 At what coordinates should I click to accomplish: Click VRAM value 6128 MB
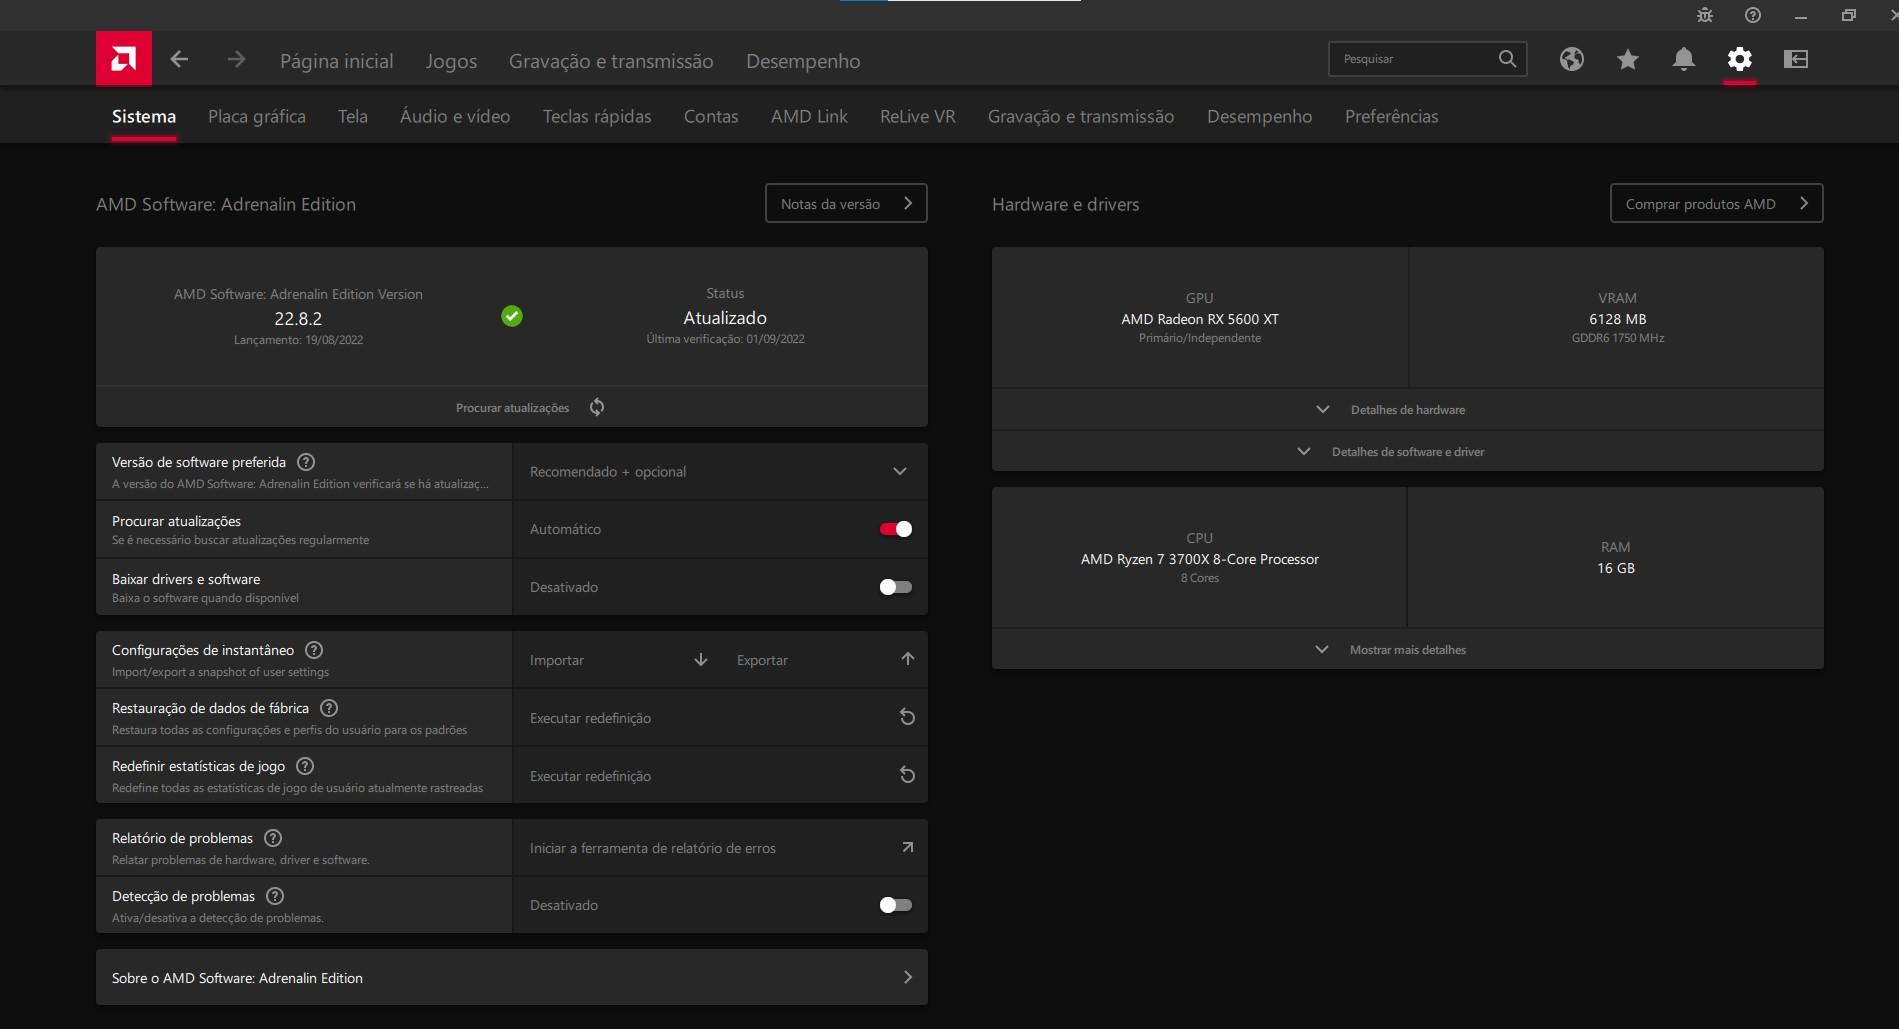point(1618,319)
